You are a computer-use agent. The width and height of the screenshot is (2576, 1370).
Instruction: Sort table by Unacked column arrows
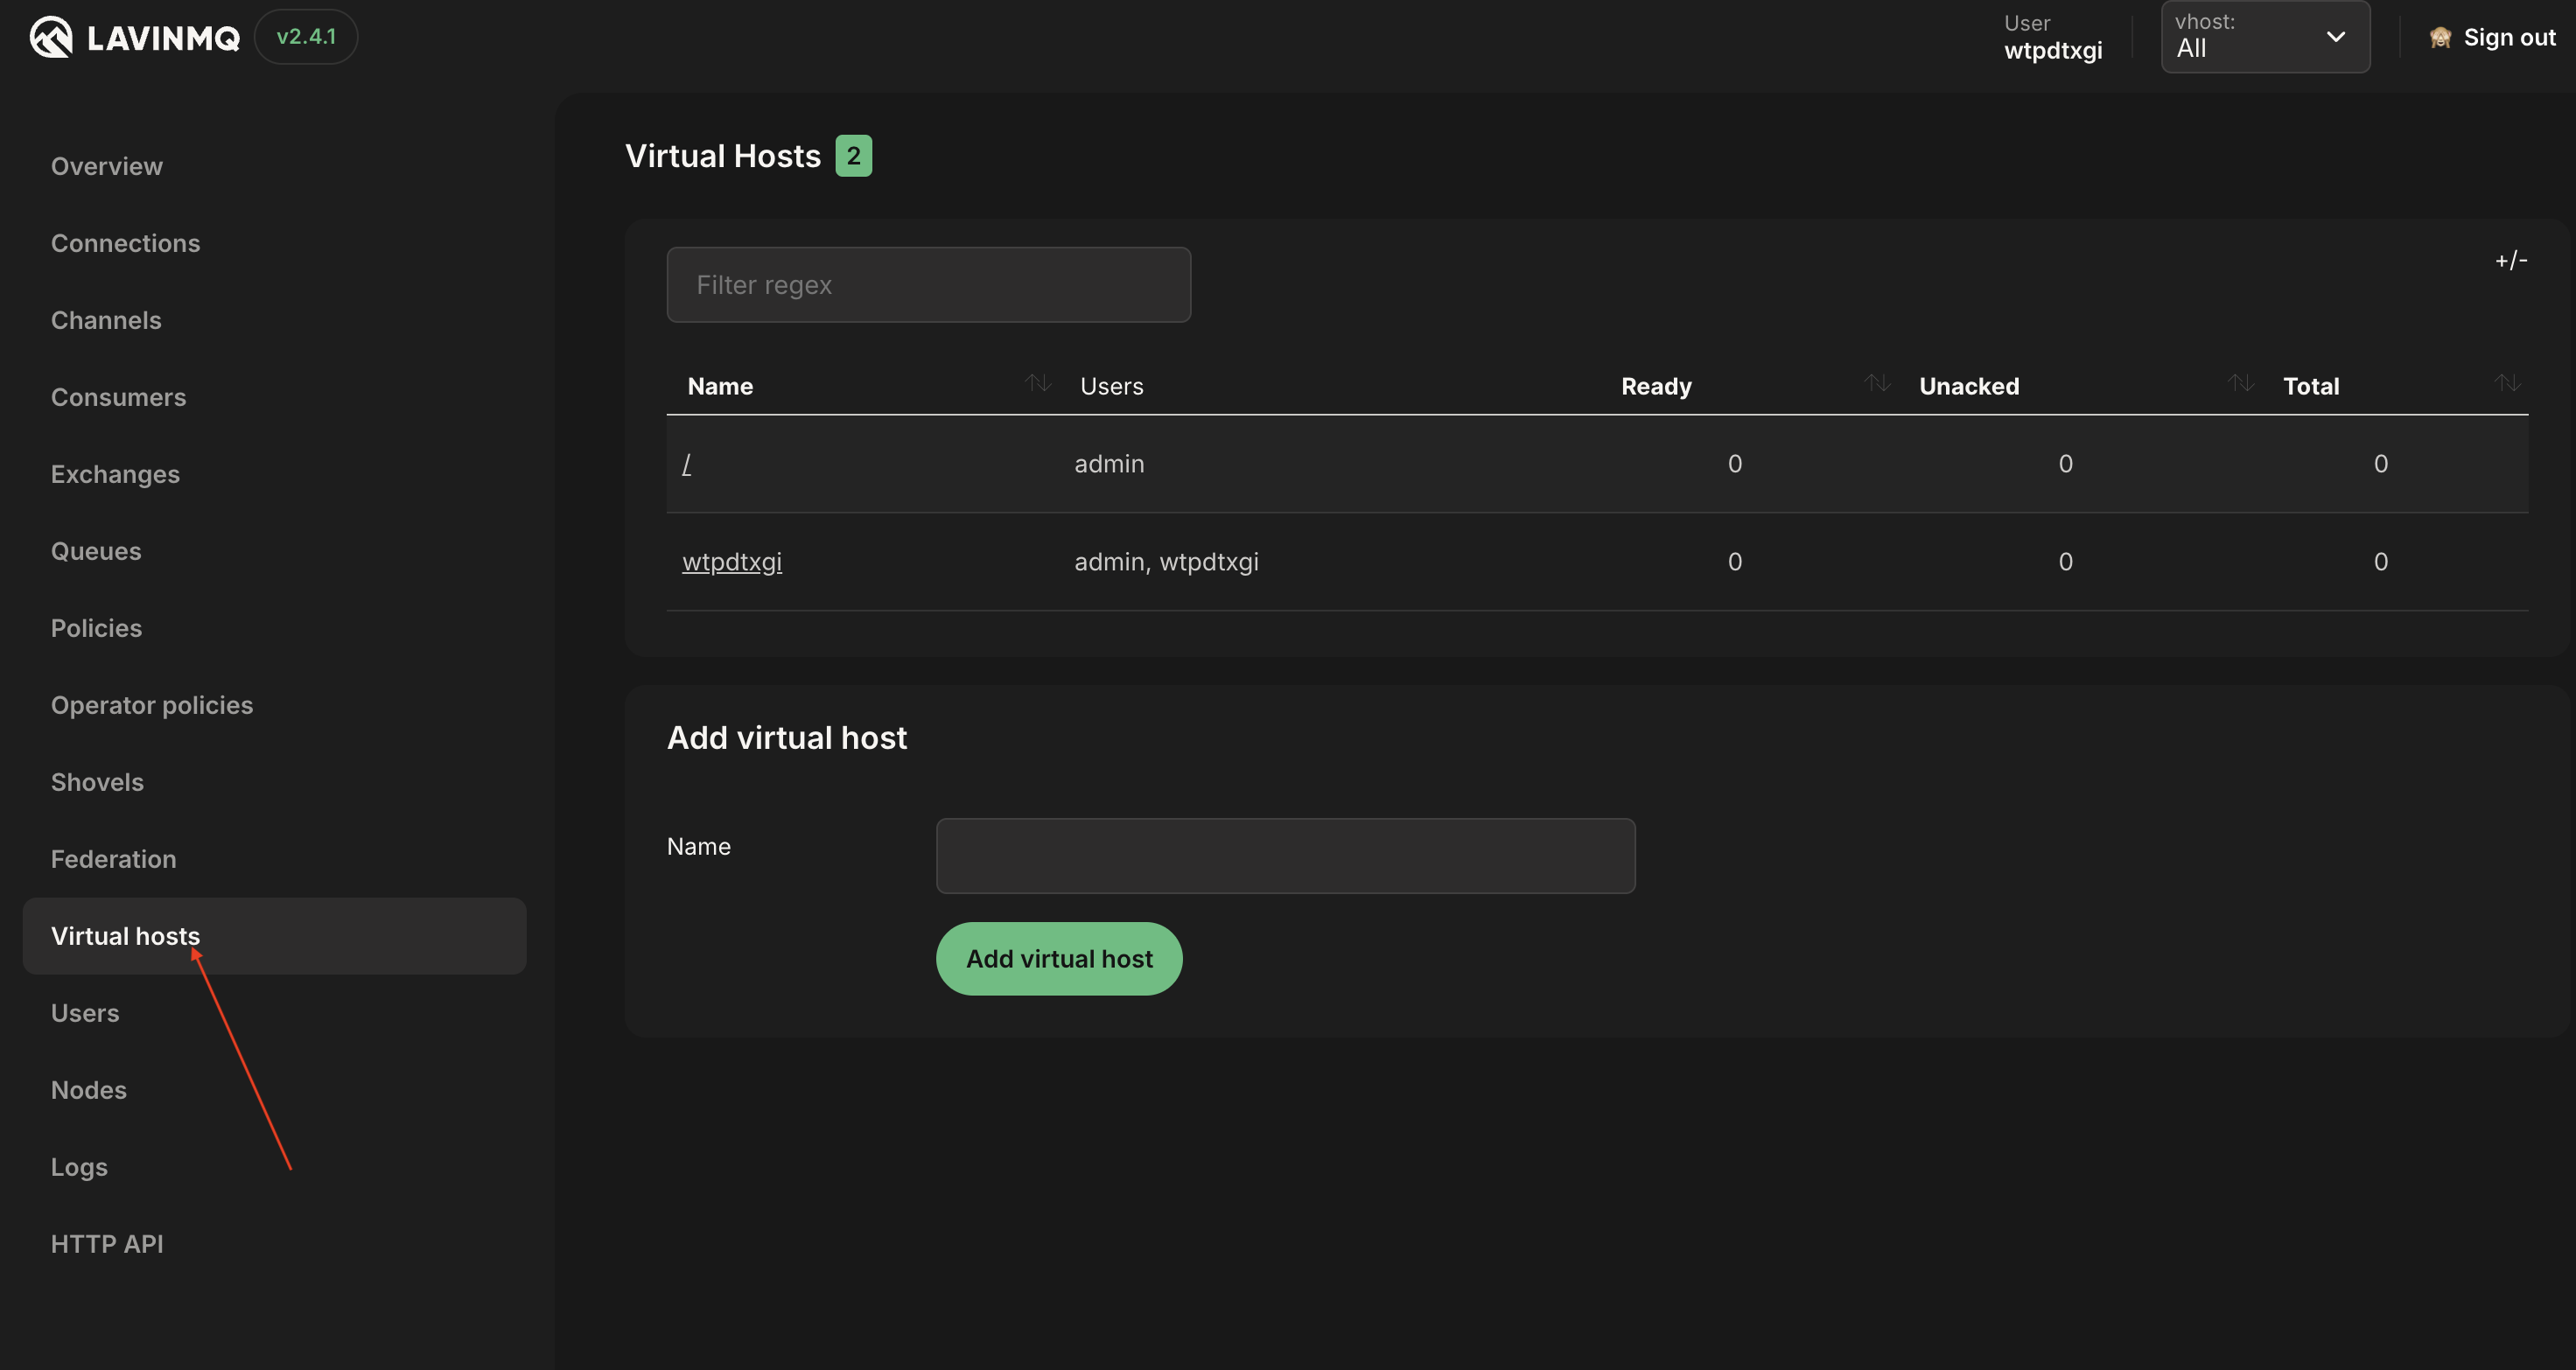coord(2240,383)
